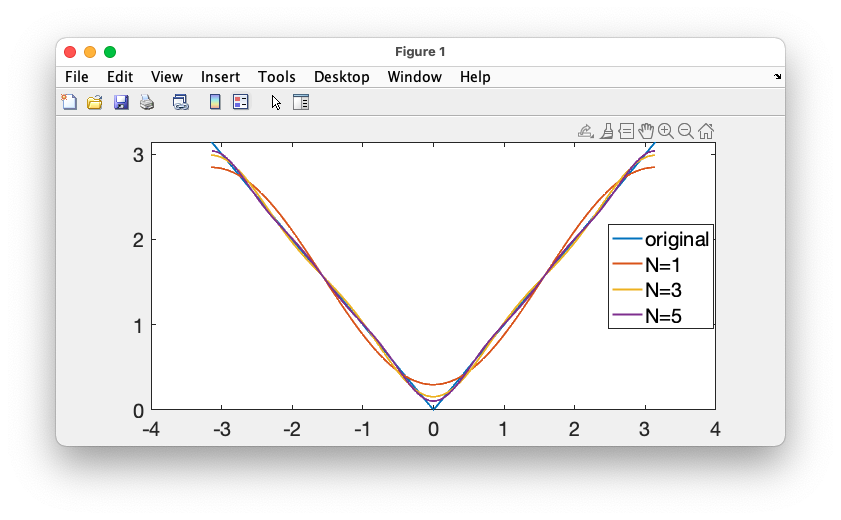Open the Desktop menu
The width and height of the screenshot is (841, 520).
click(342, 77)
